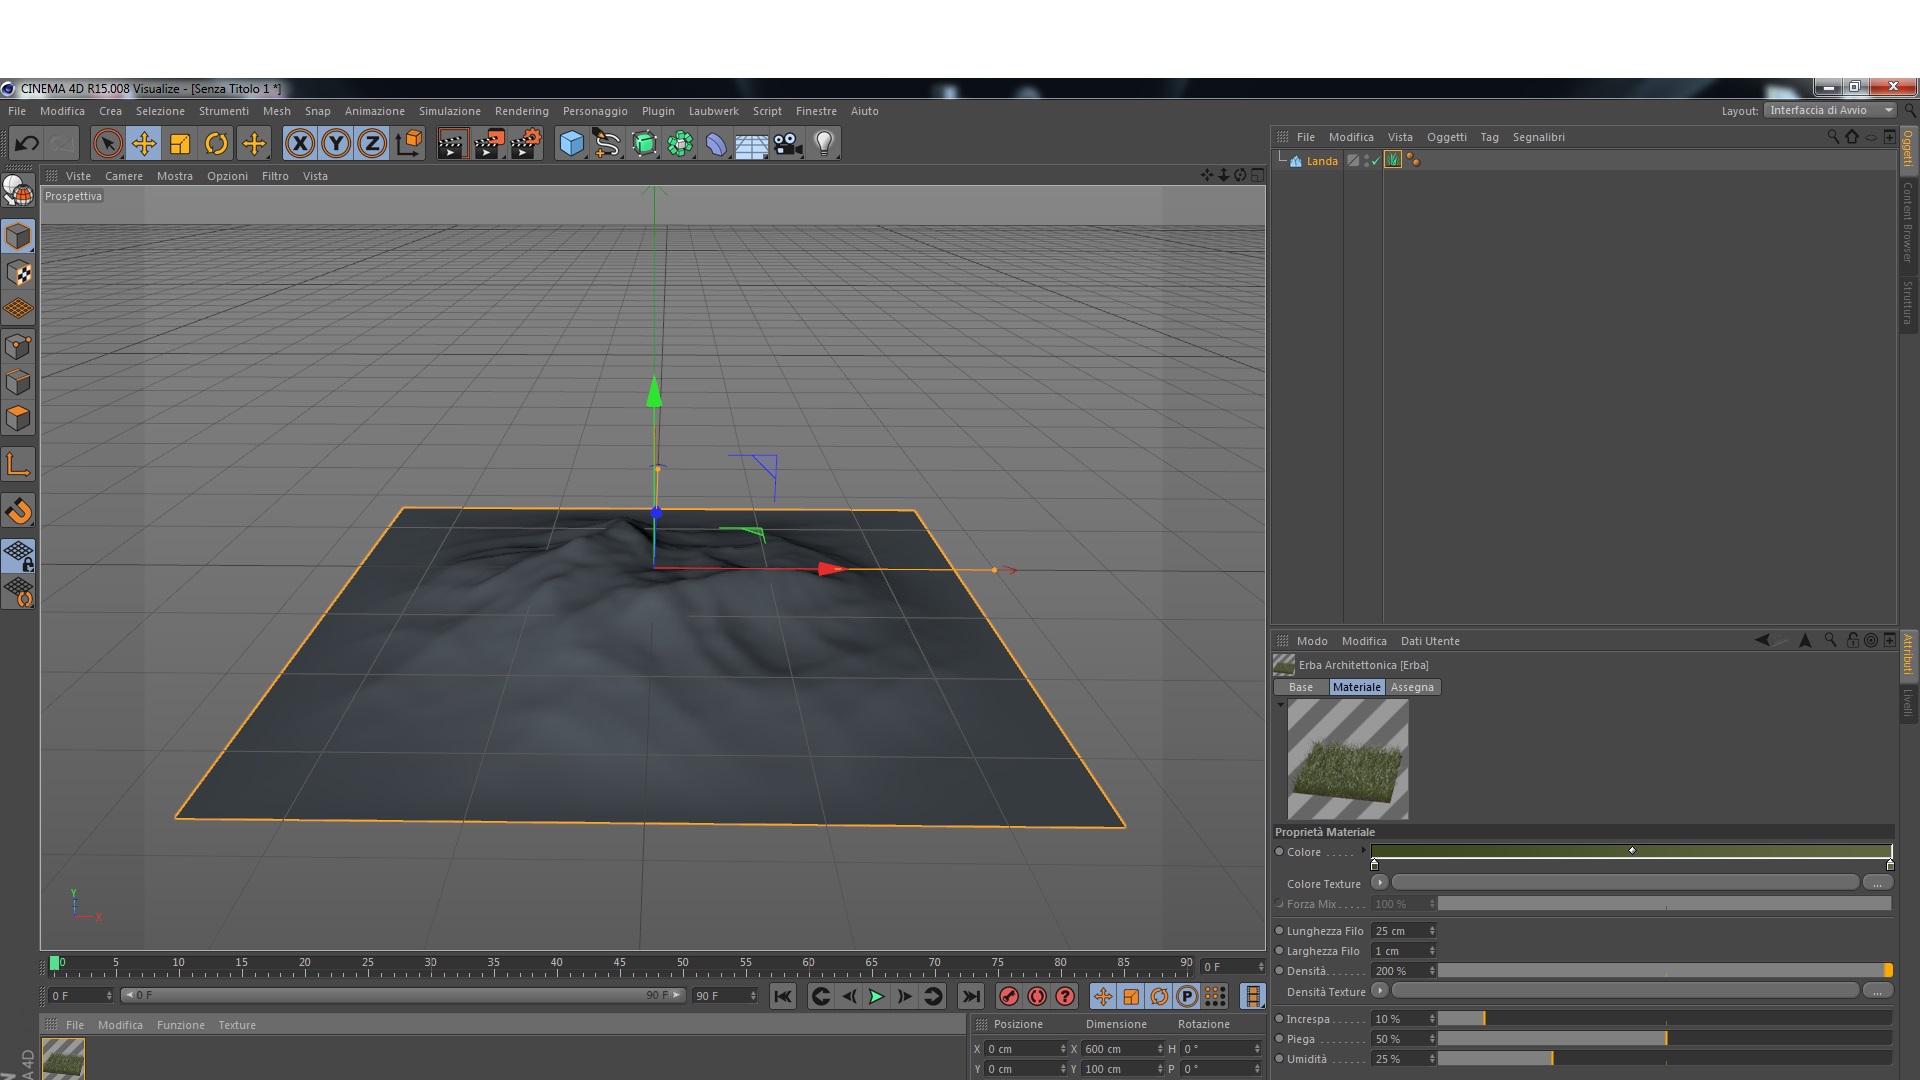
Task: Expand the Colore gradient disclosure arrow
Action: 1363,851
